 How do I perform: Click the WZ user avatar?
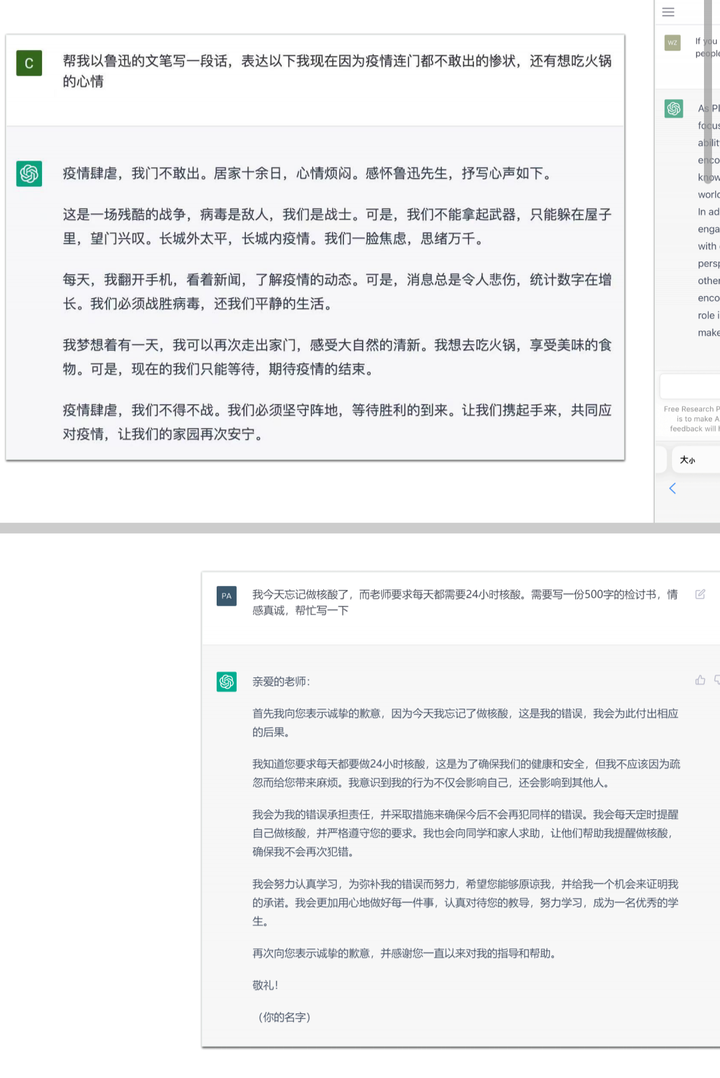coord(673,43)
